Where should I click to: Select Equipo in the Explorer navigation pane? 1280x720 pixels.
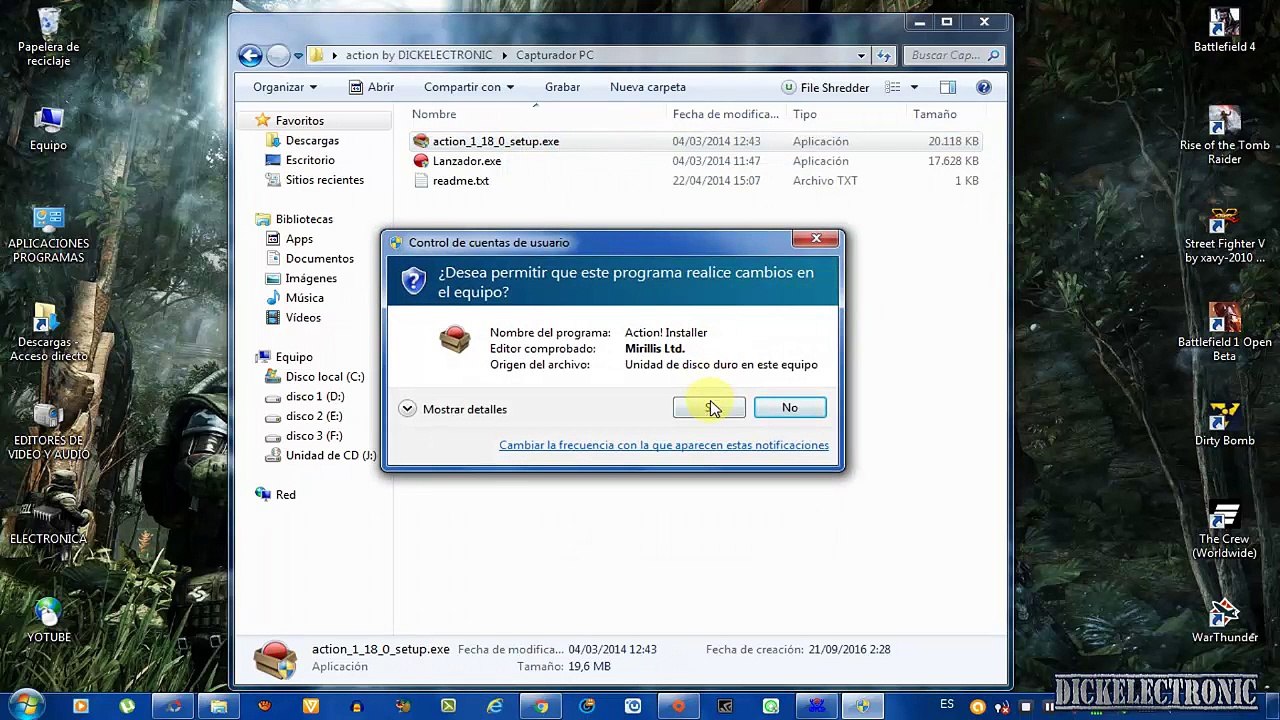point(294,357)
